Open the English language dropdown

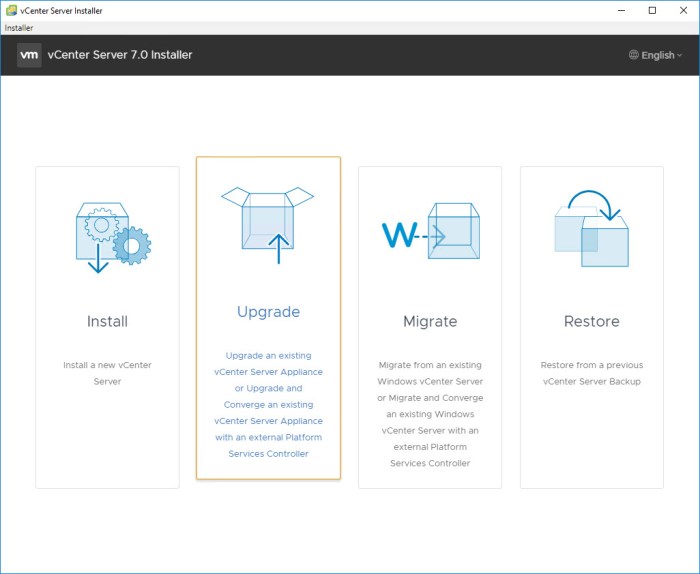[656, 55]
